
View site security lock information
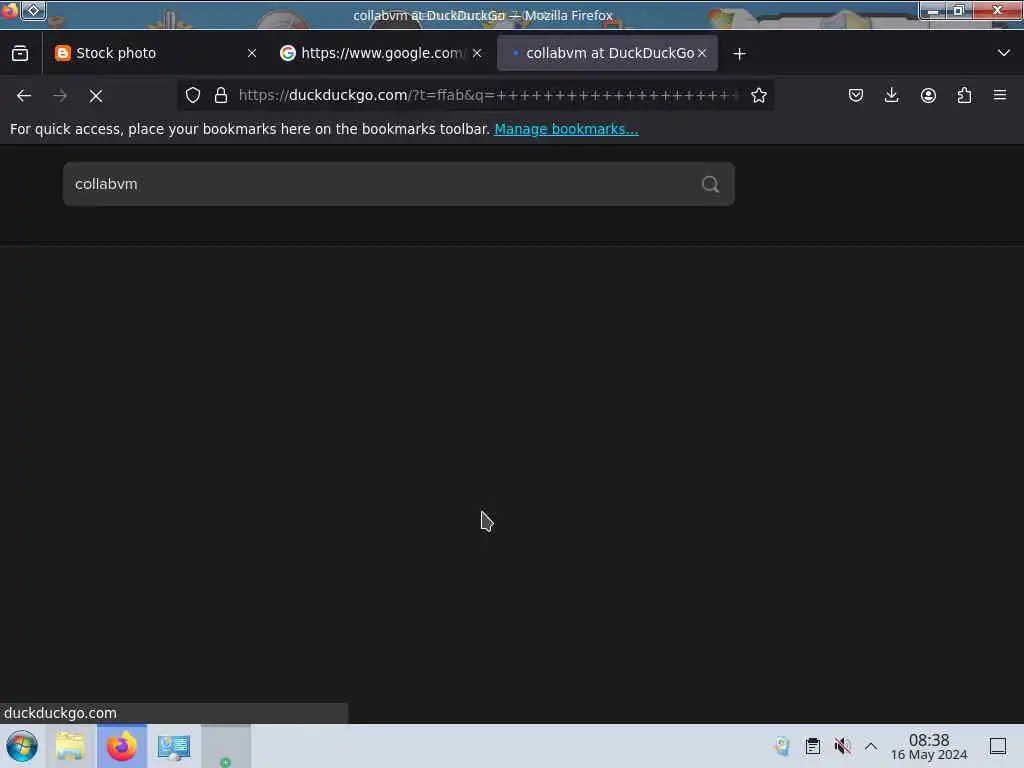pos(221,95)
